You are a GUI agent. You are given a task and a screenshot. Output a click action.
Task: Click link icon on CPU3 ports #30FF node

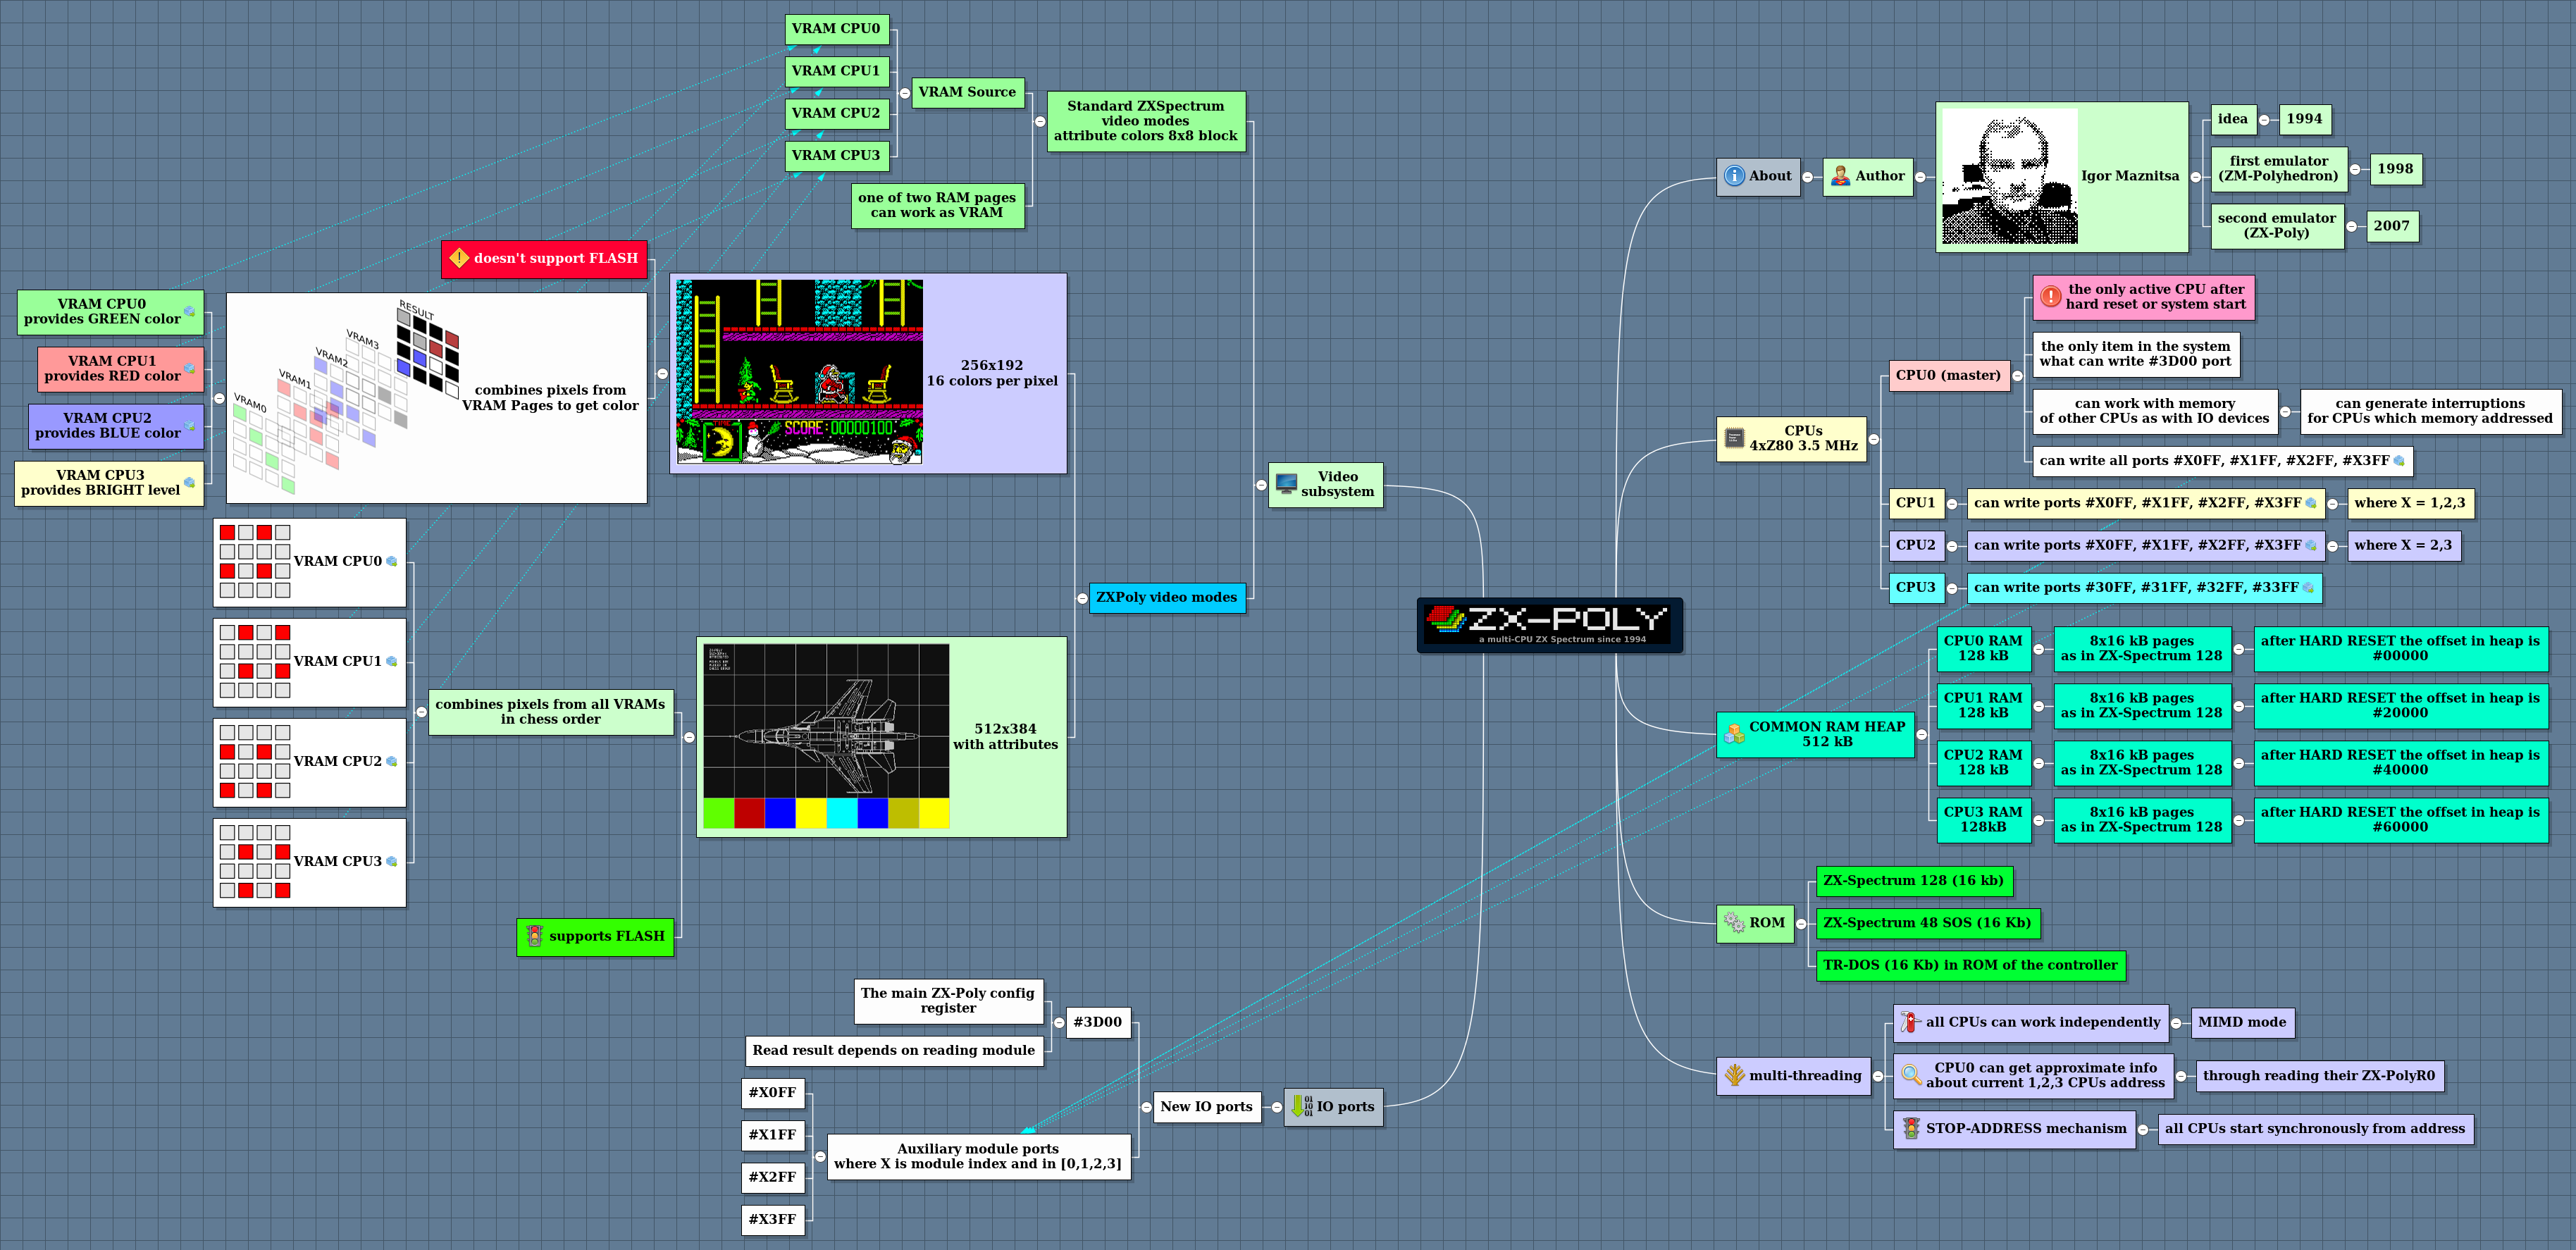coord(2308,588)
